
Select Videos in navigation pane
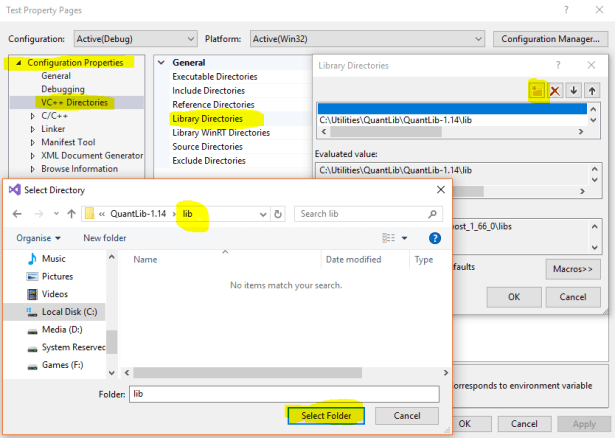(55, 294)
